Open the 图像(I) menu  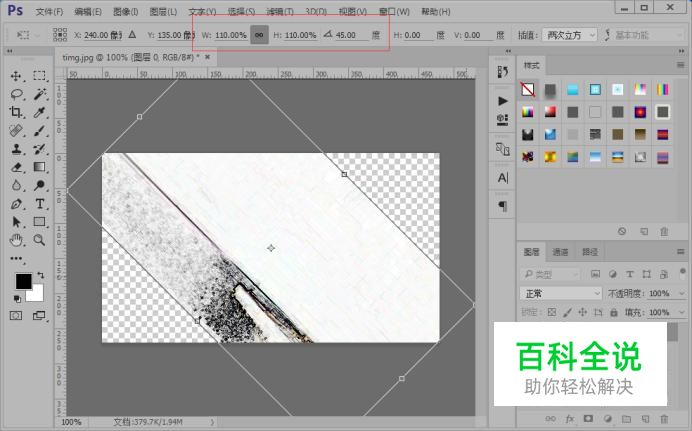(126, 12)
